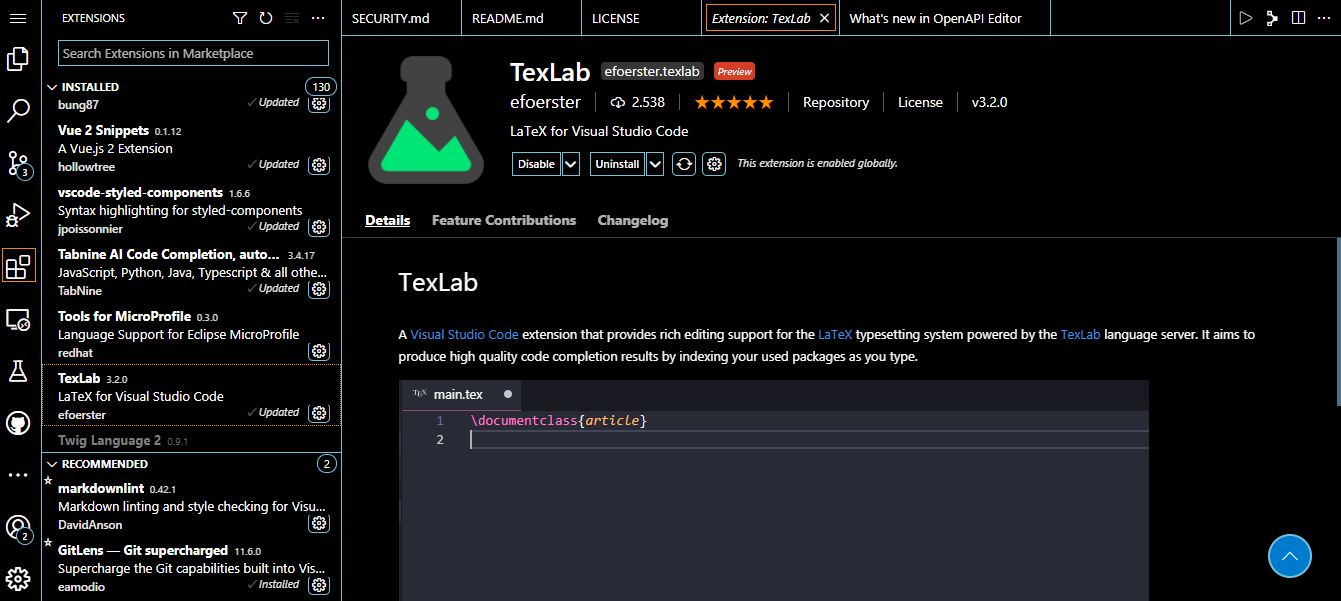Open the source control graph icon in title bar
Image resolution: width=1341 pixels, height=601 pixels.
pos(1272,18)
